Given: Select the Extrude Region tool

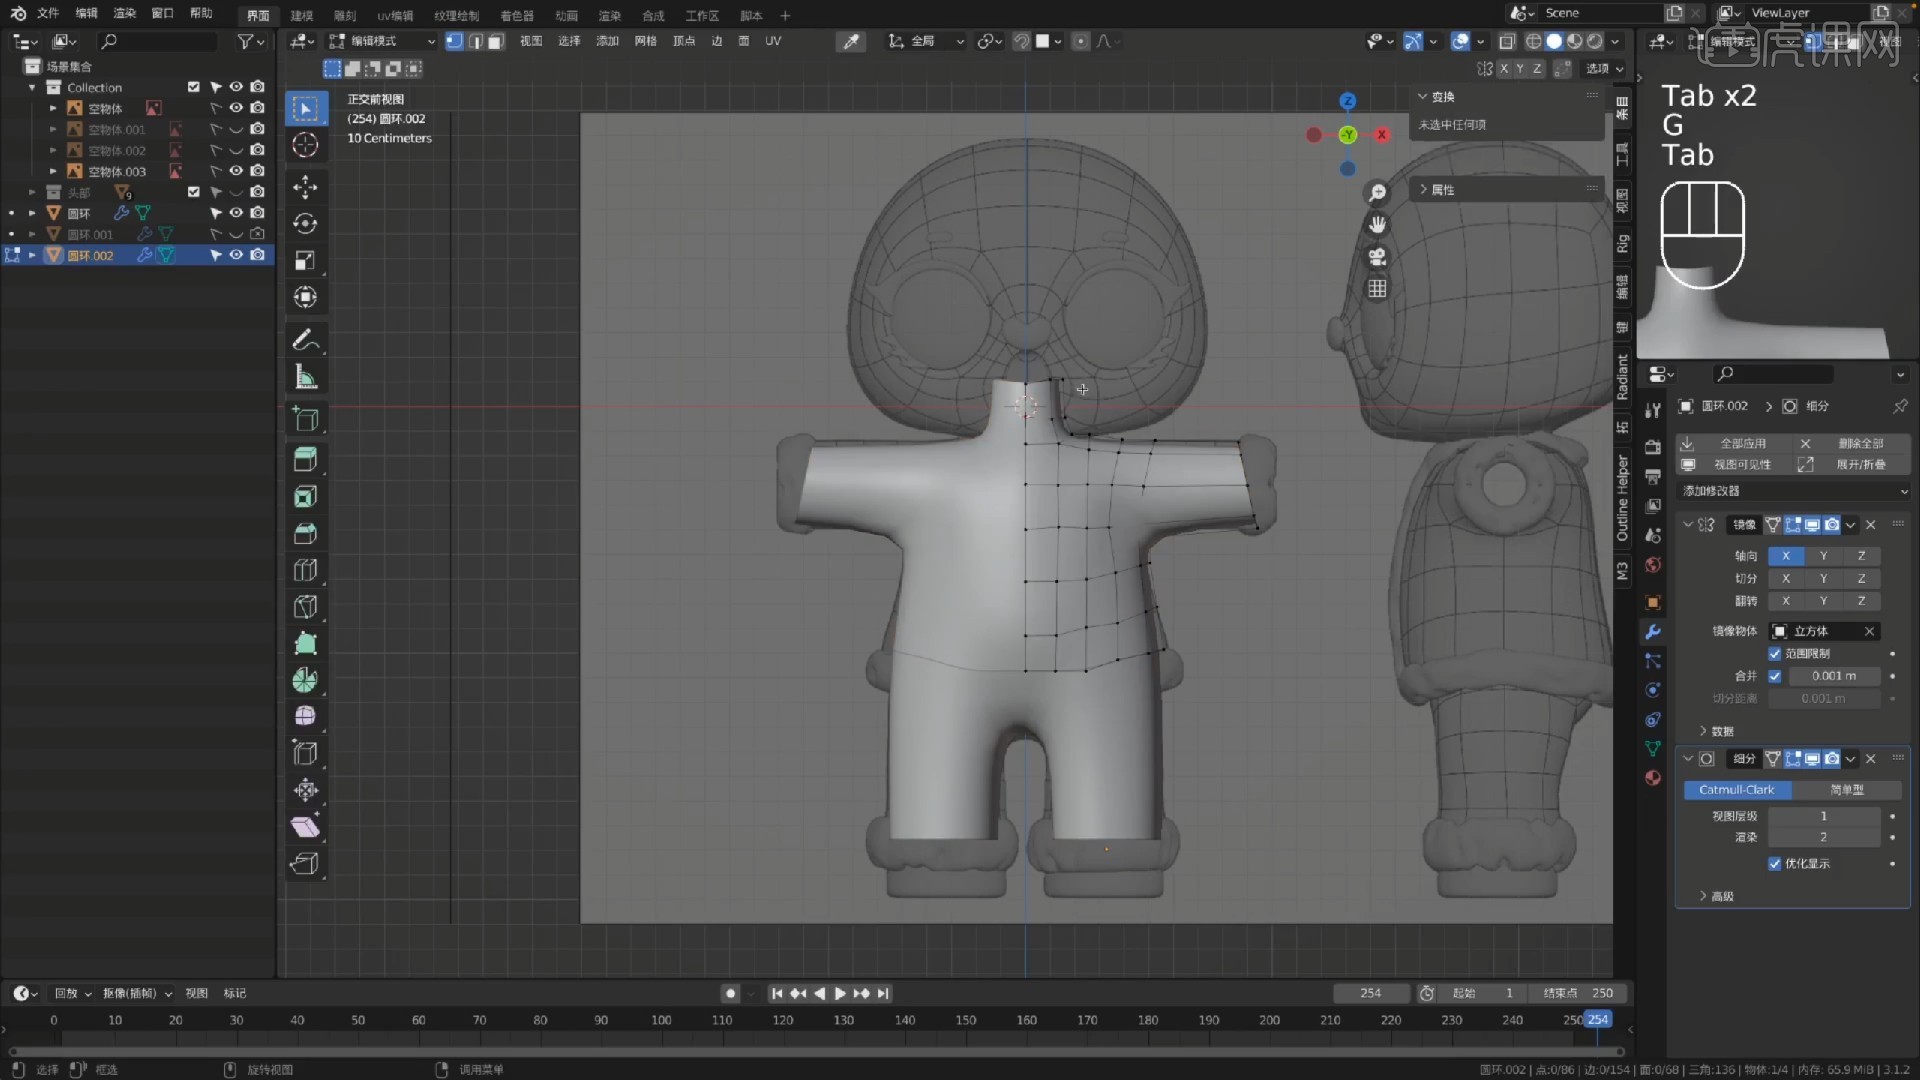Looking at the screenshot, I should pos(305,460).
